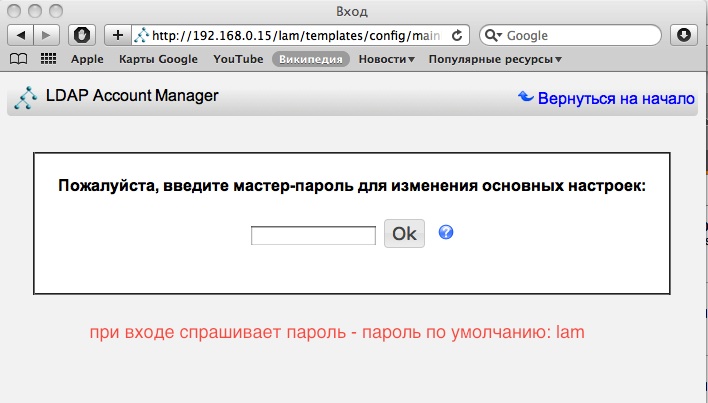Click the extension button beside Forward

(x=84, y=35)
